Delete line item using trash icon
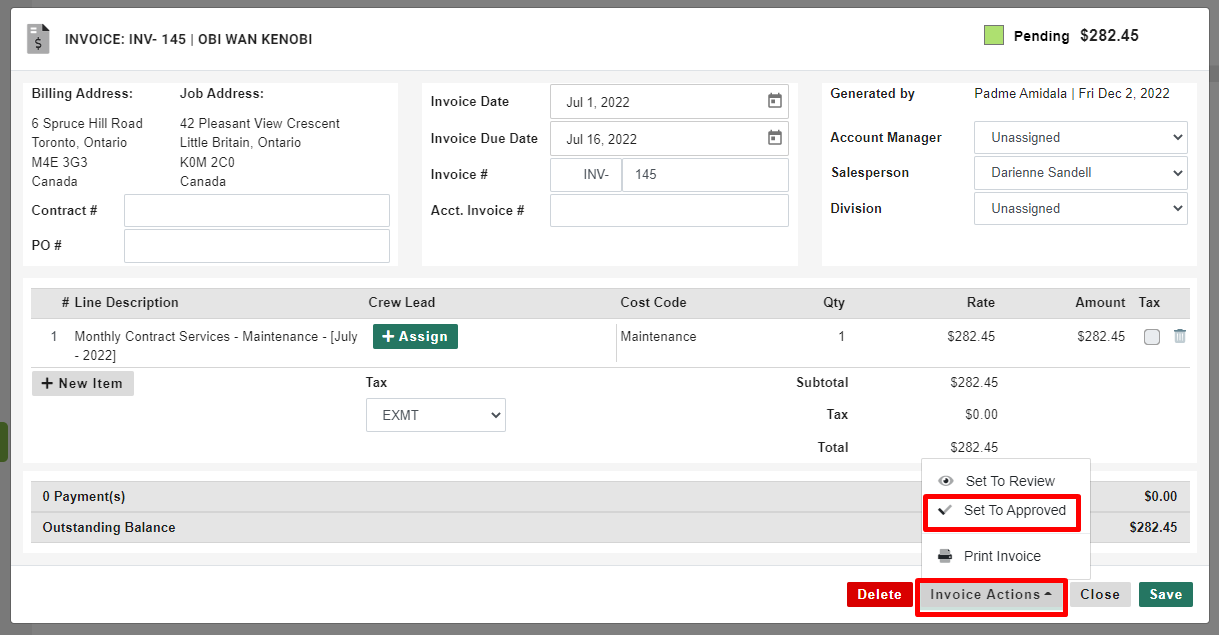1219x635 pixels. point(1180,337)
